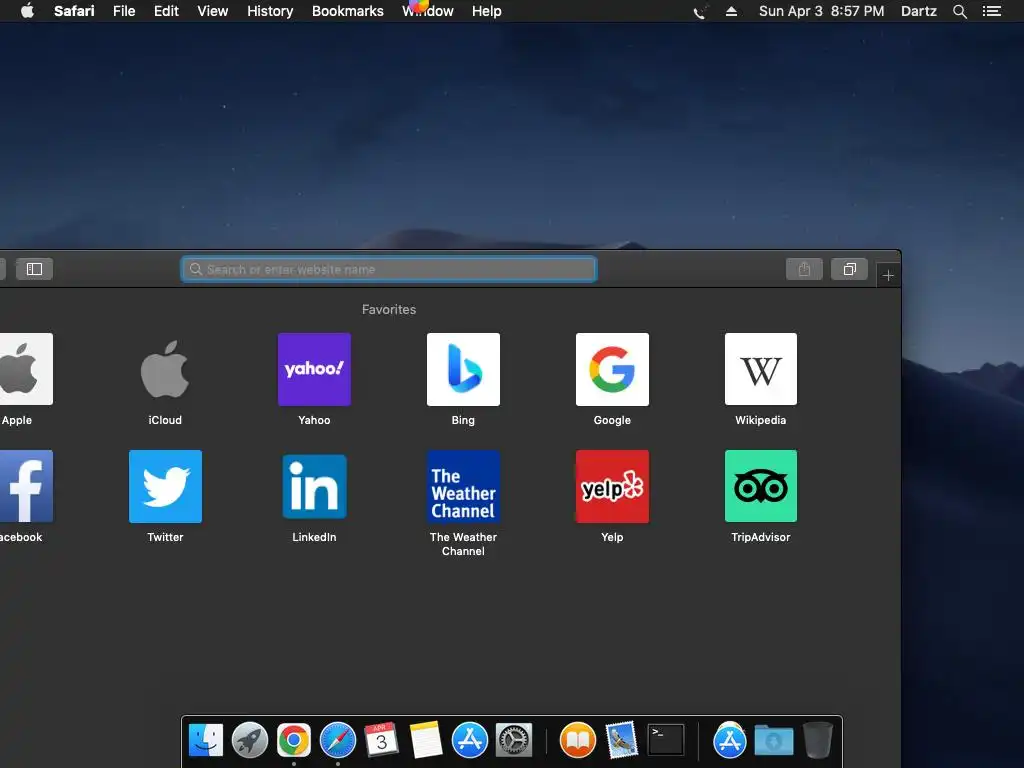Open Books app from the Dock
This screenshot has height=768, width=1024.
point(577,740)
